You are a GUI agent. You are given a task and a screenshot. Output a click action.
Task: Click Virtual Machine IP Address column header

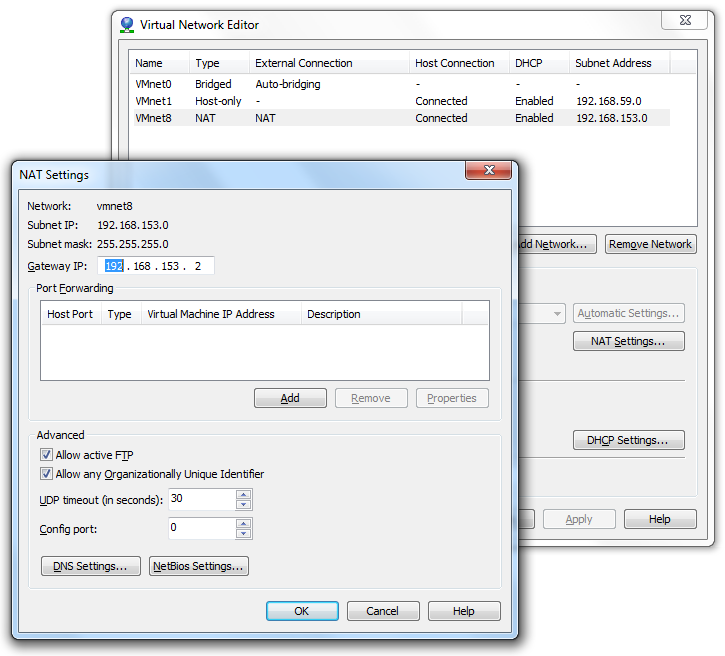tap(221, 314)
